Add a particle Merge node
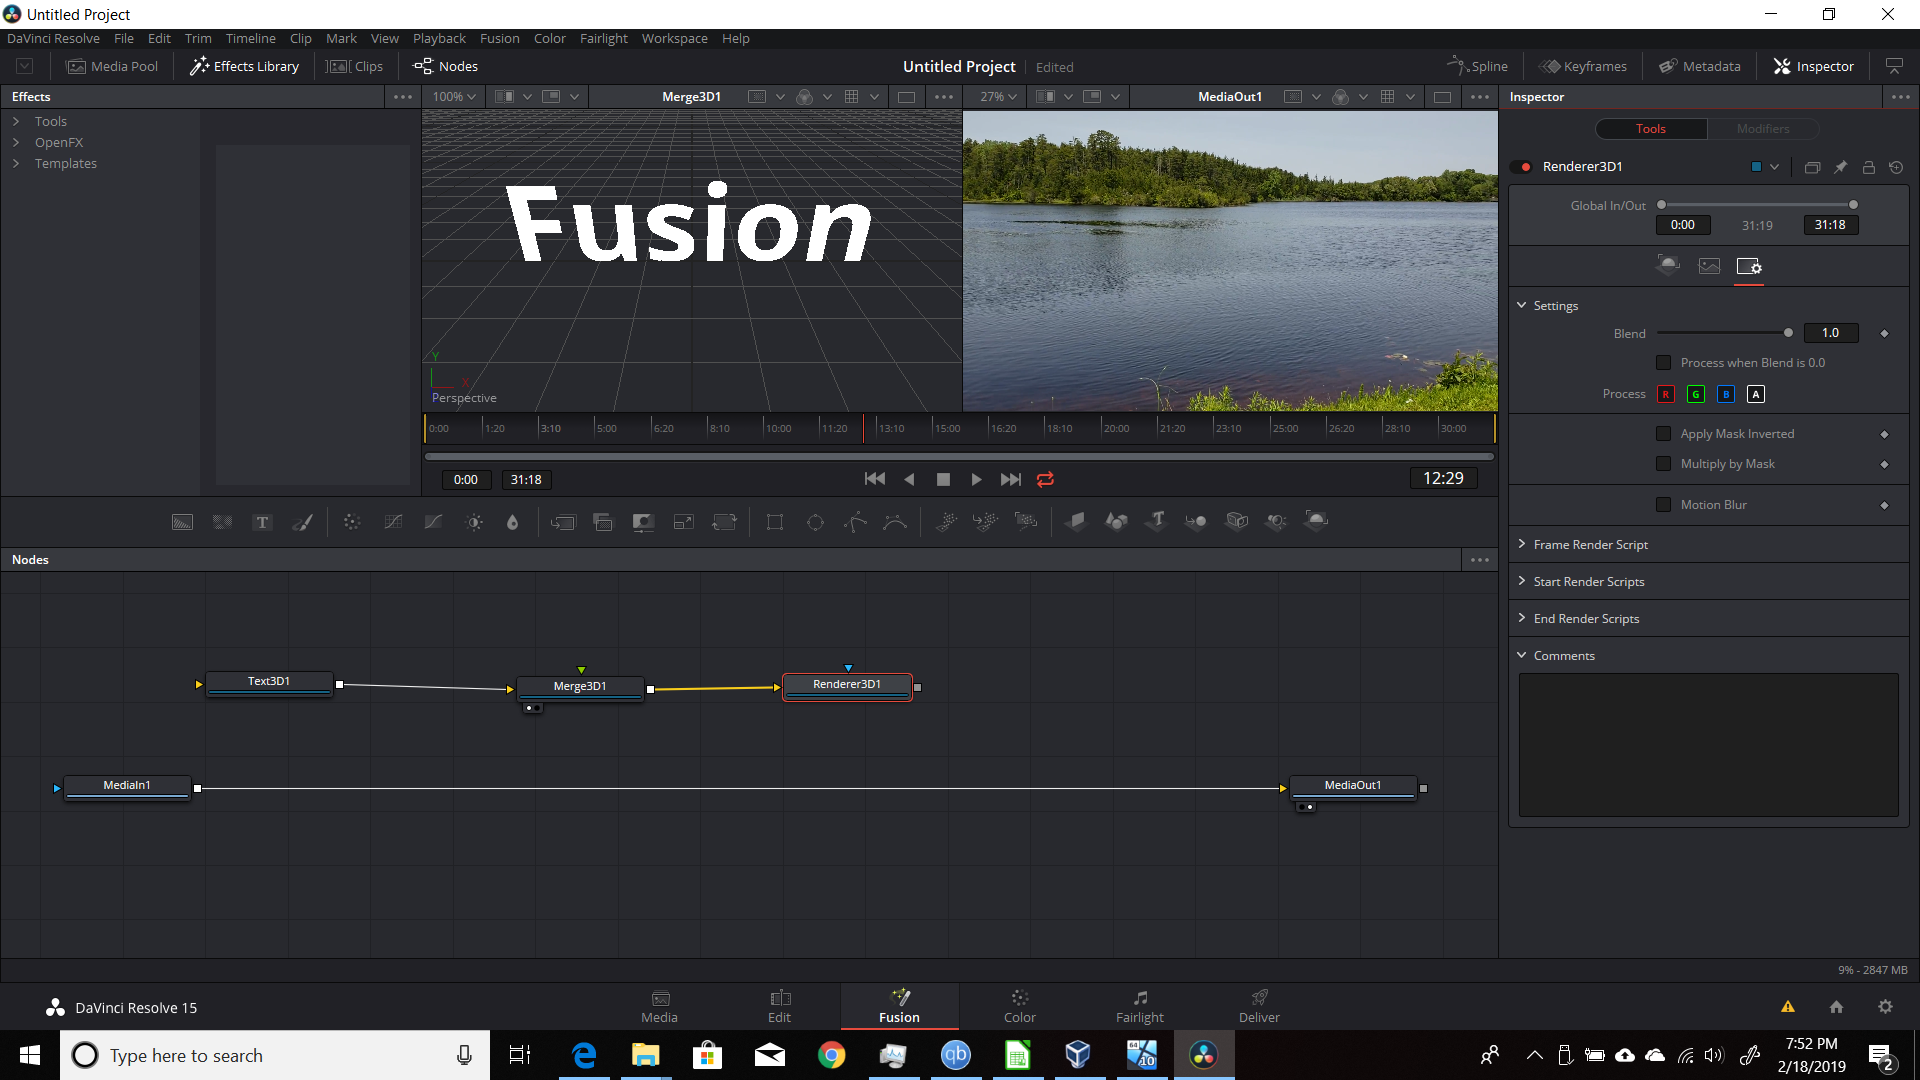Screen dimensions: 1920x1080 986,521
